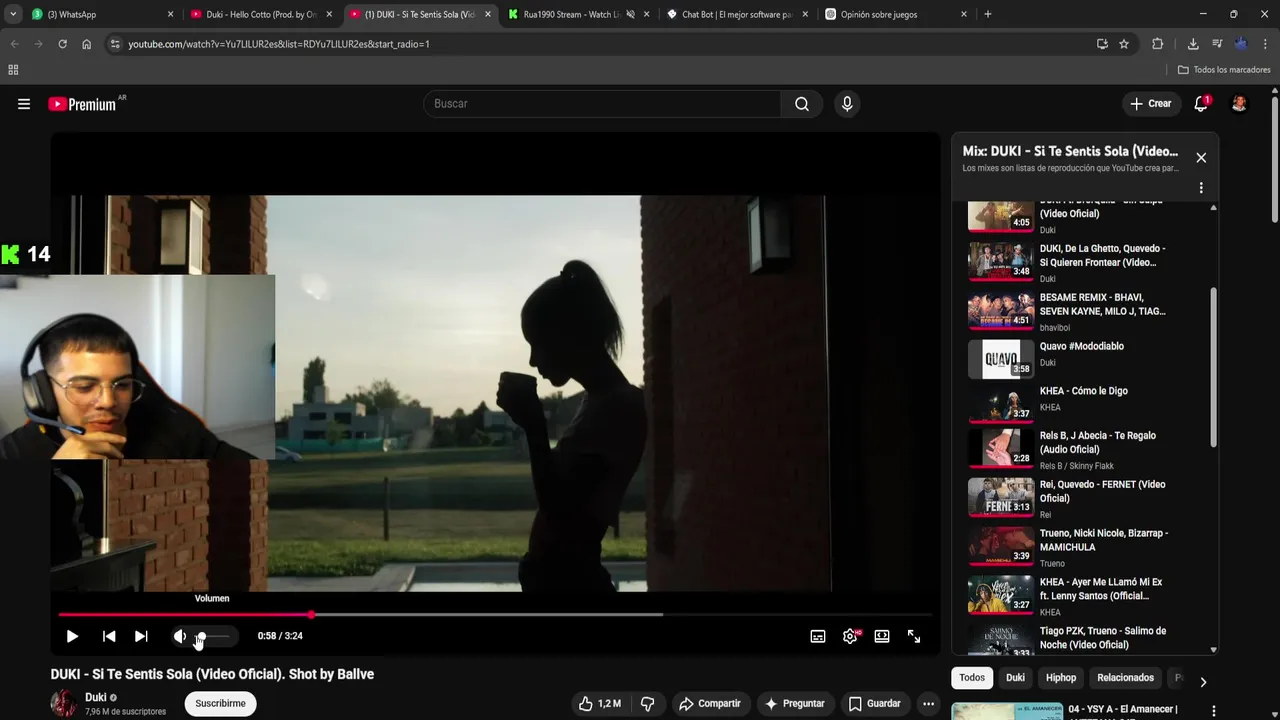The image size is (1280, 720).
Task: Open browser downloads
Action: pyautogui.click(x=1193, y=44)
